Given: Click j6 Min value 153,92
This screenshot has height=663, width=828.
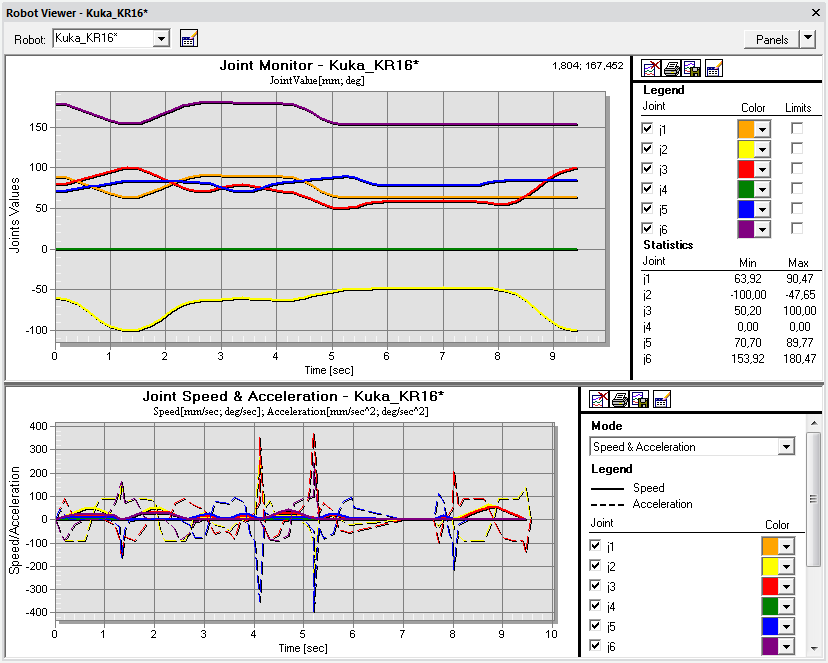Looking at the screenshot, I should [748, 358].
